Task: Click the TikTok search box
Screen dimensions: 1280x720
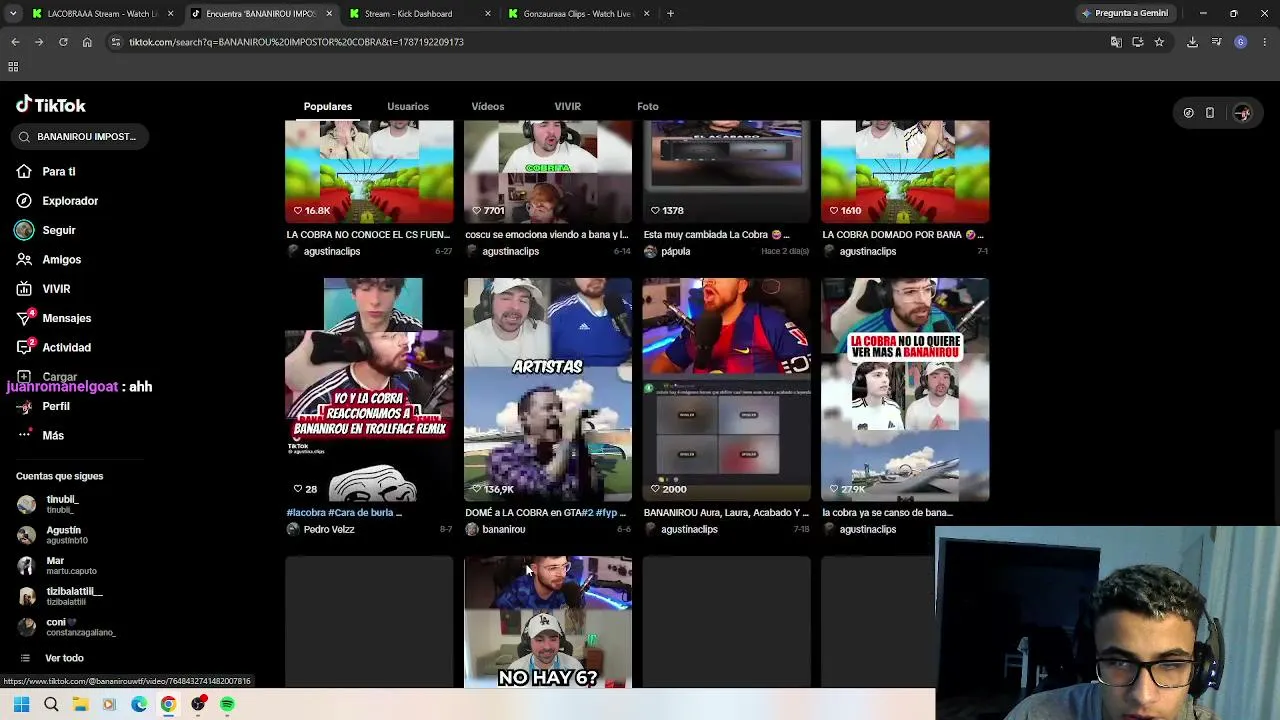Action: (x=80, y=137)
